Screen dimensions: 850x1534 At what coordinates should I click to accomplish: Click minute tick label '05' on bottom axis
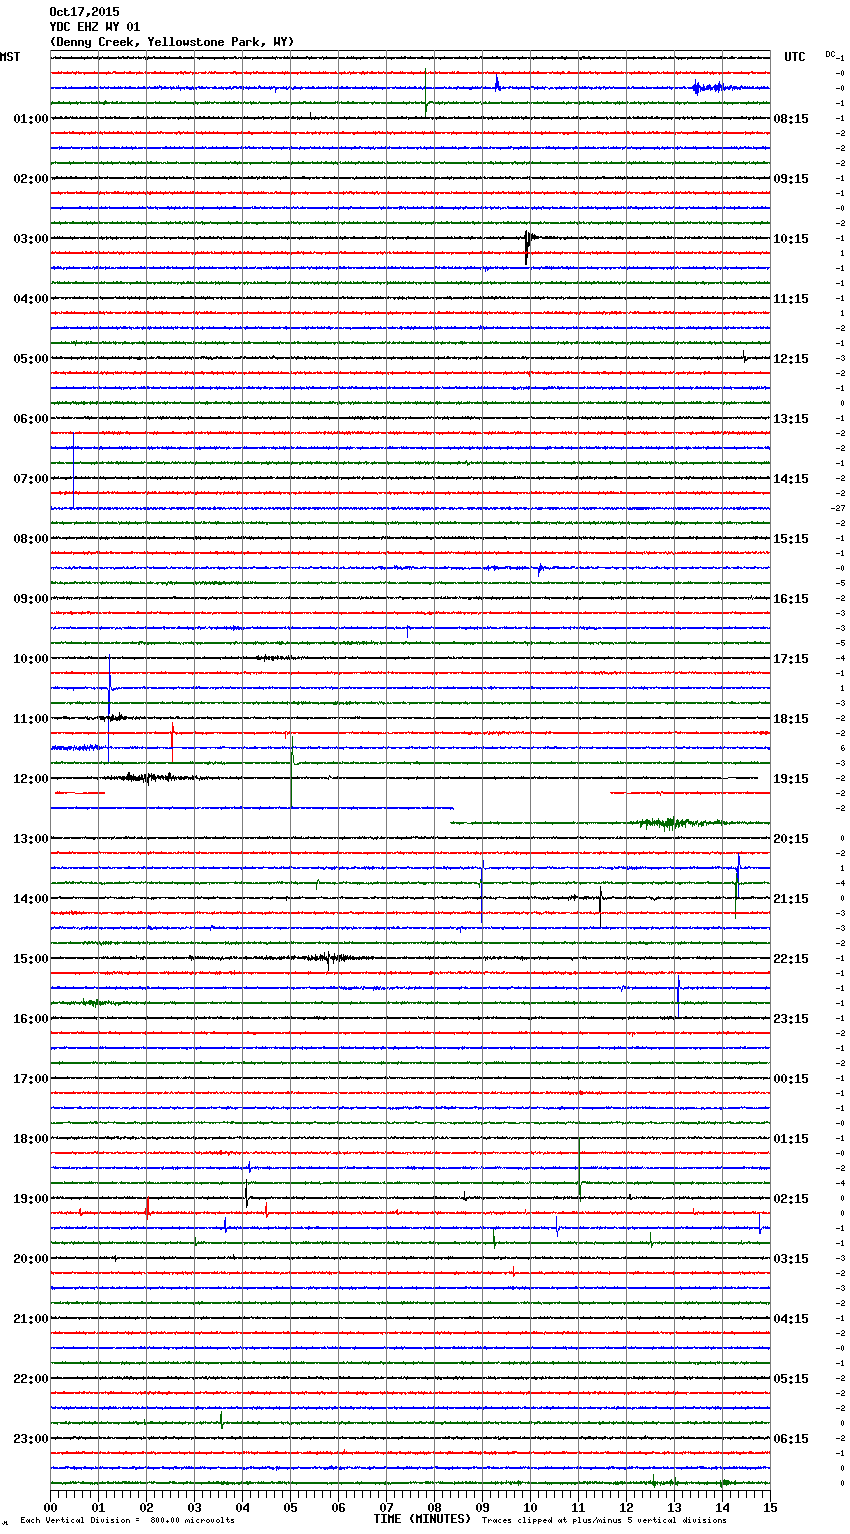click(290, 1507)
